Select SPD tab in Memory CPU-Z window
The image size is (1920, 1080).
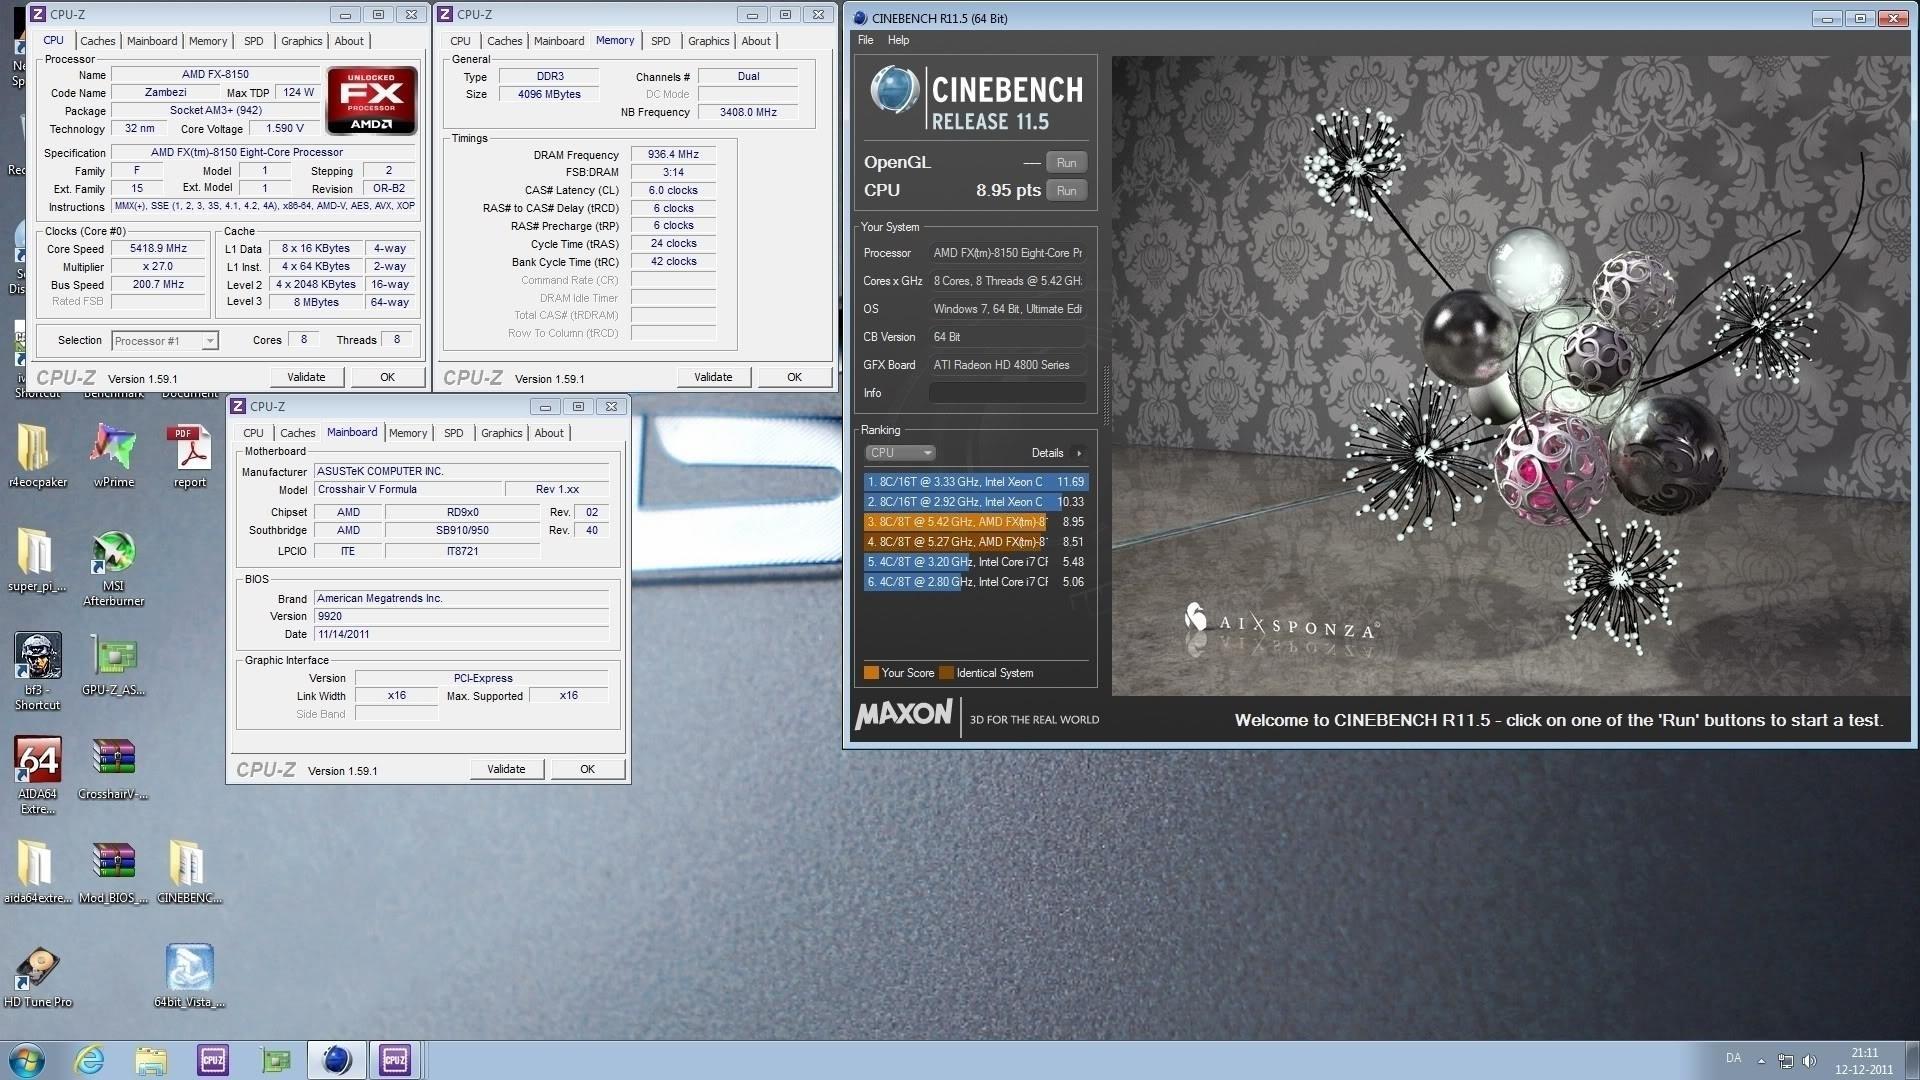[661, 41]
